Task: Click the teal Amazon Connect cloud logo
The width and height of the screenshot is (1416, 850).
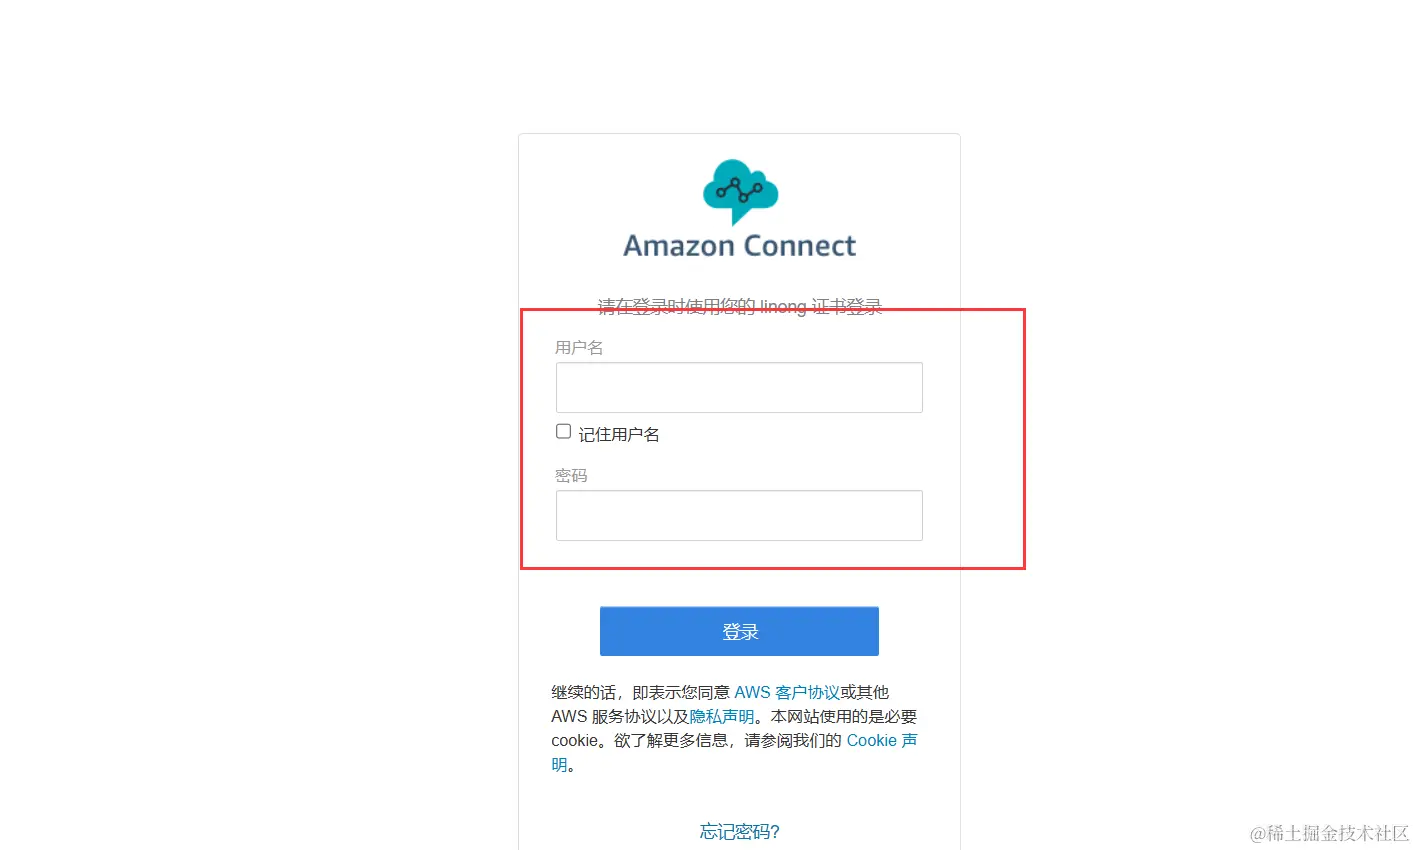Action: point(740,191)
